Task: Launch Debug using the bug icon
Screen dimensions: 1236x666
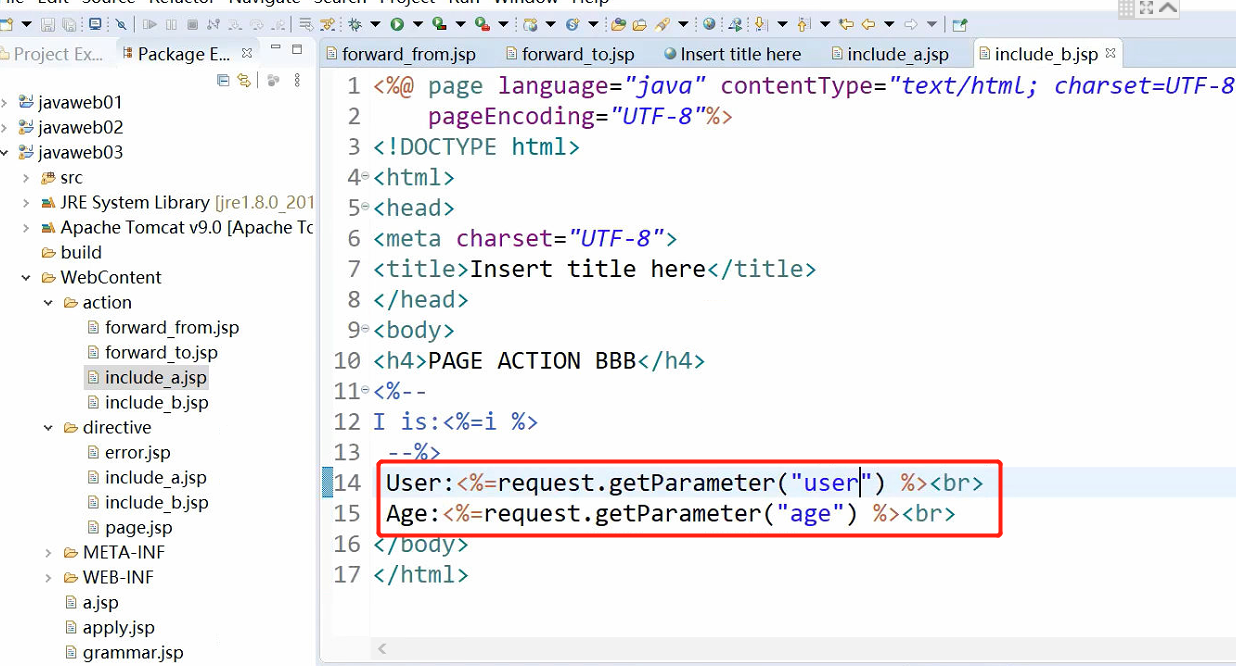Action: pos(355,24)
